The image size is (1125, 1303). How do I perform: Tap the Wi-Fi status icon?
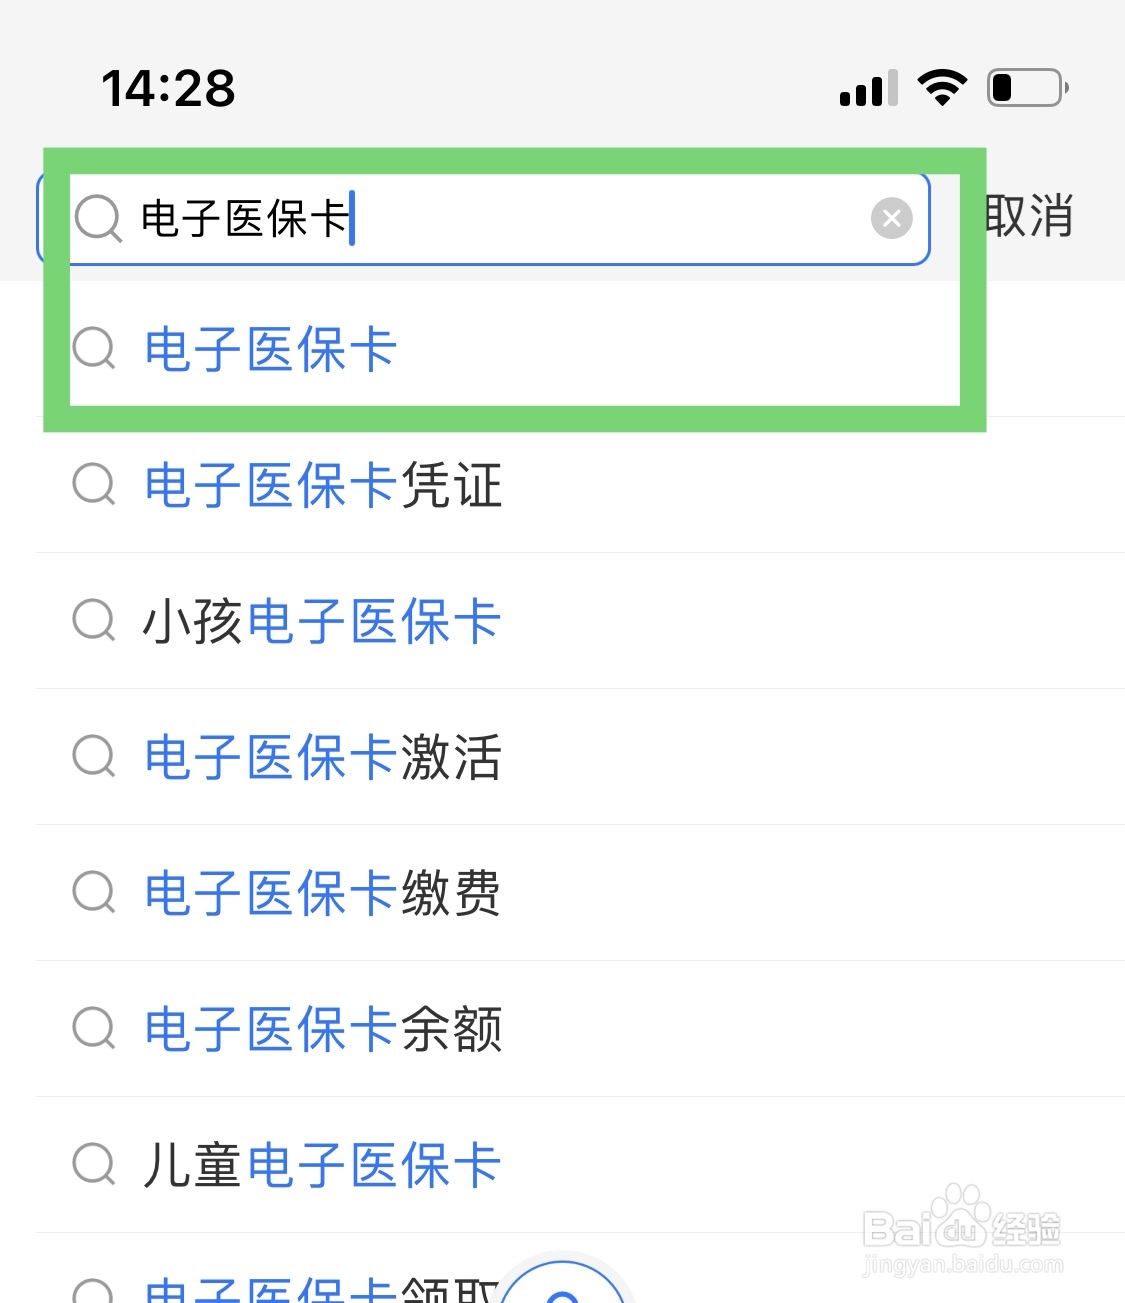click(x=942, y=88)
